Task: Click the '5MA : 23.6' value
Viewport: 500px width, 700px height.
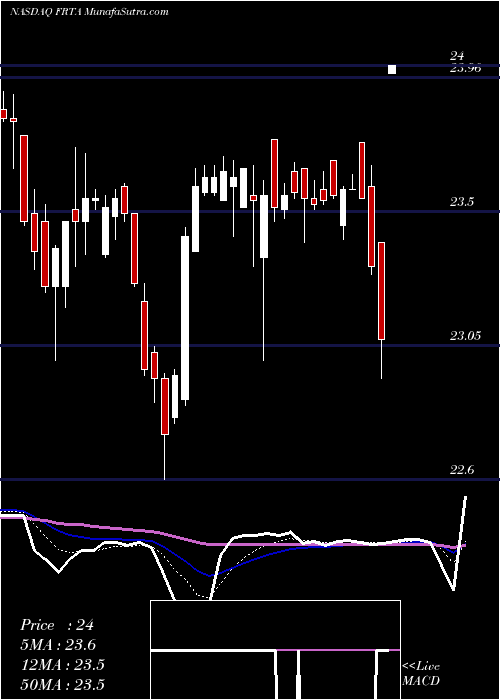Action: click(x=58, y=645)
